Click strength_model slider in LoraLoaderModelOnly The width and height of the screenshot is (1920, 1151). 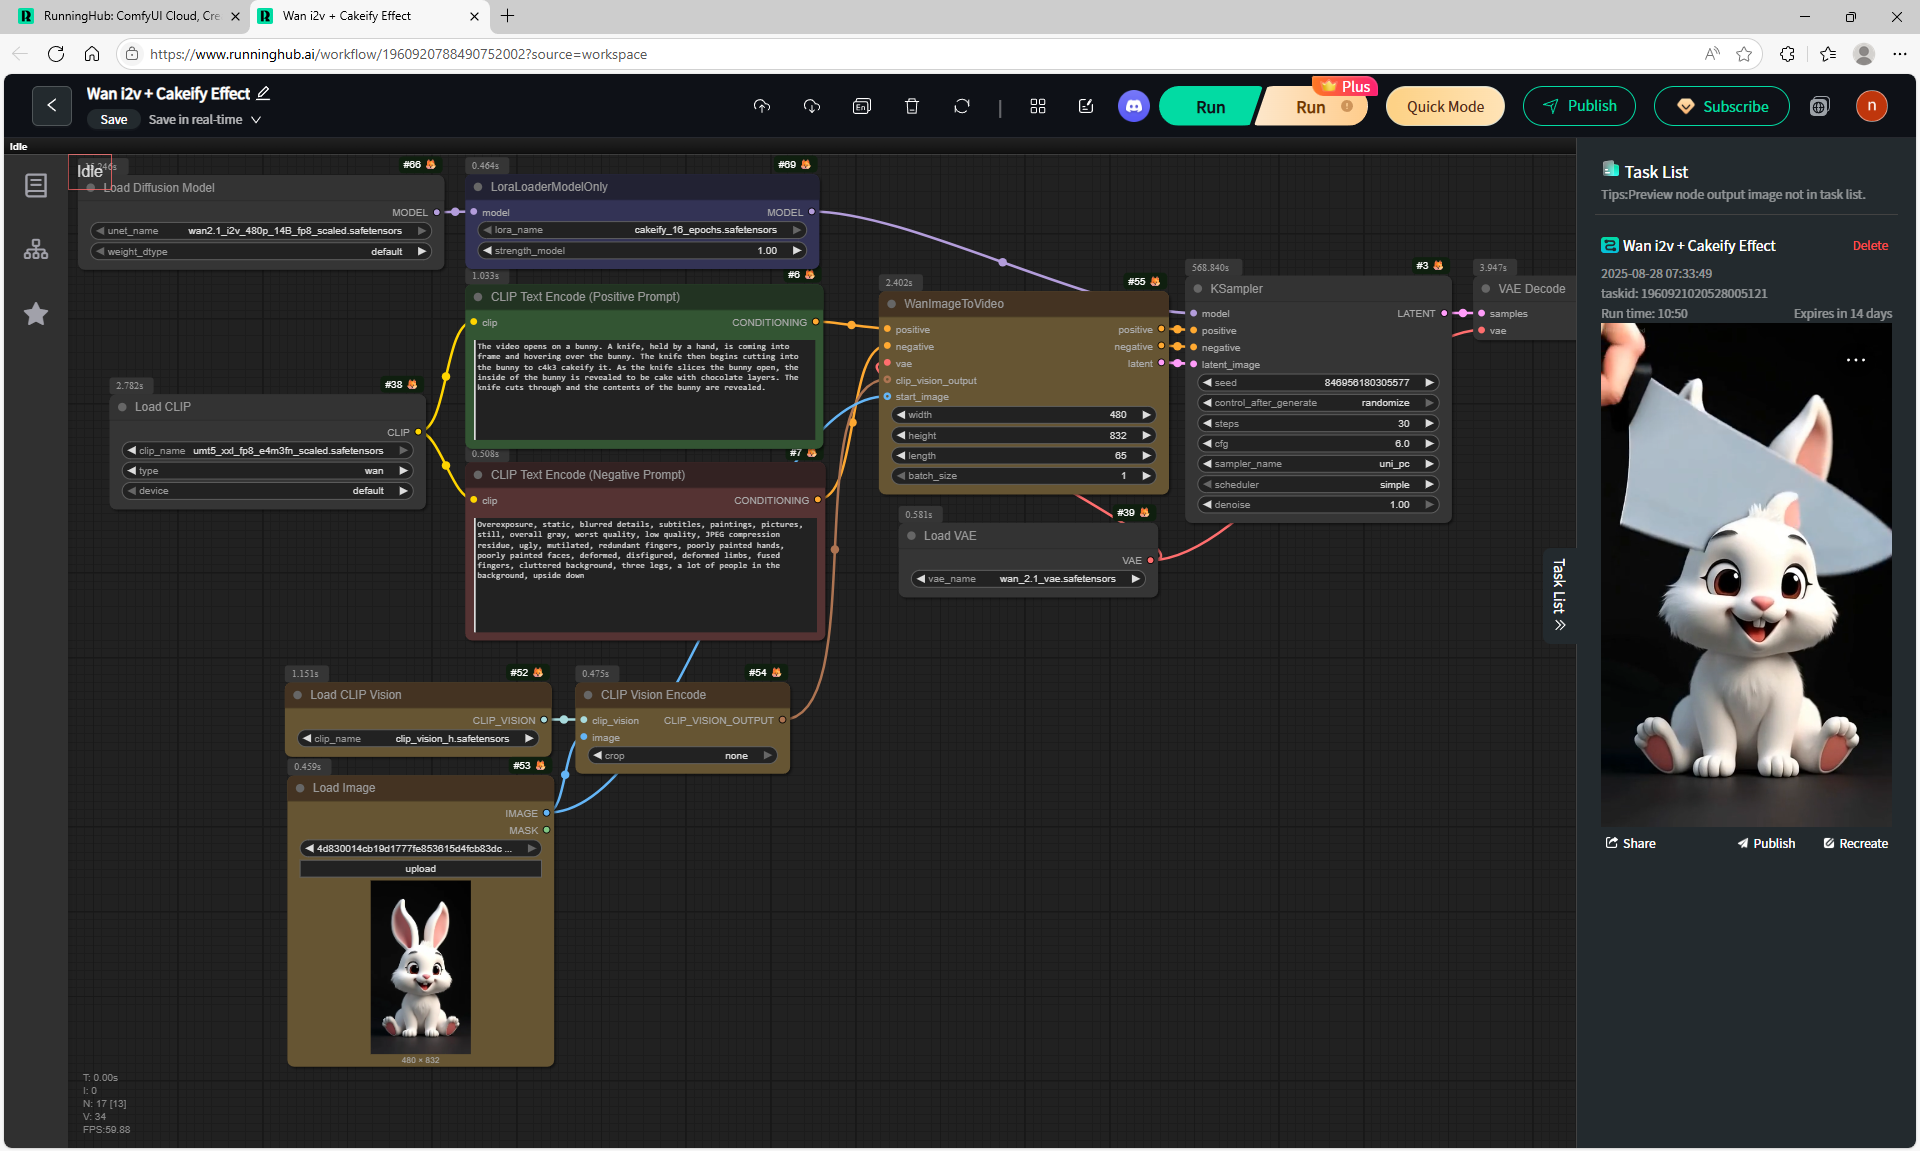(x=642, y=251)
